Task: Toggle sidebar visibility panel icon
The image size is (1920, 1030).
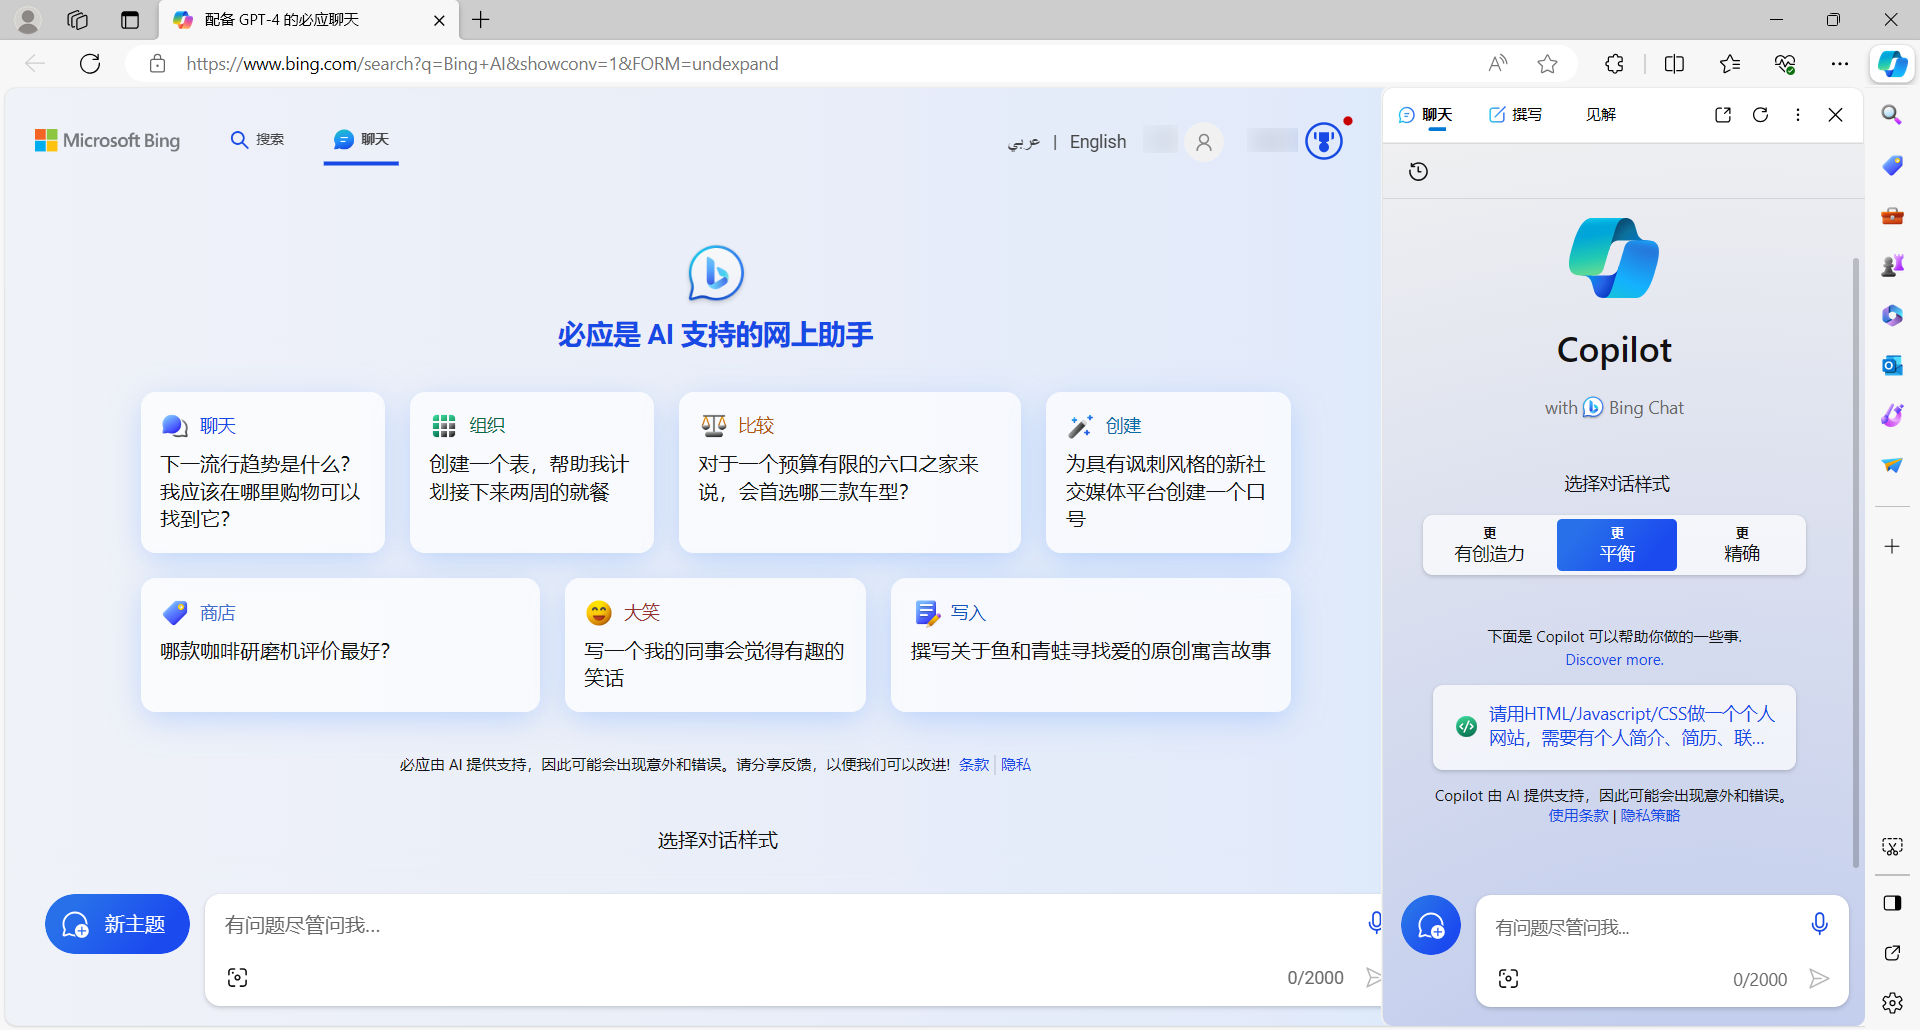Action: tap(1892, 903)
